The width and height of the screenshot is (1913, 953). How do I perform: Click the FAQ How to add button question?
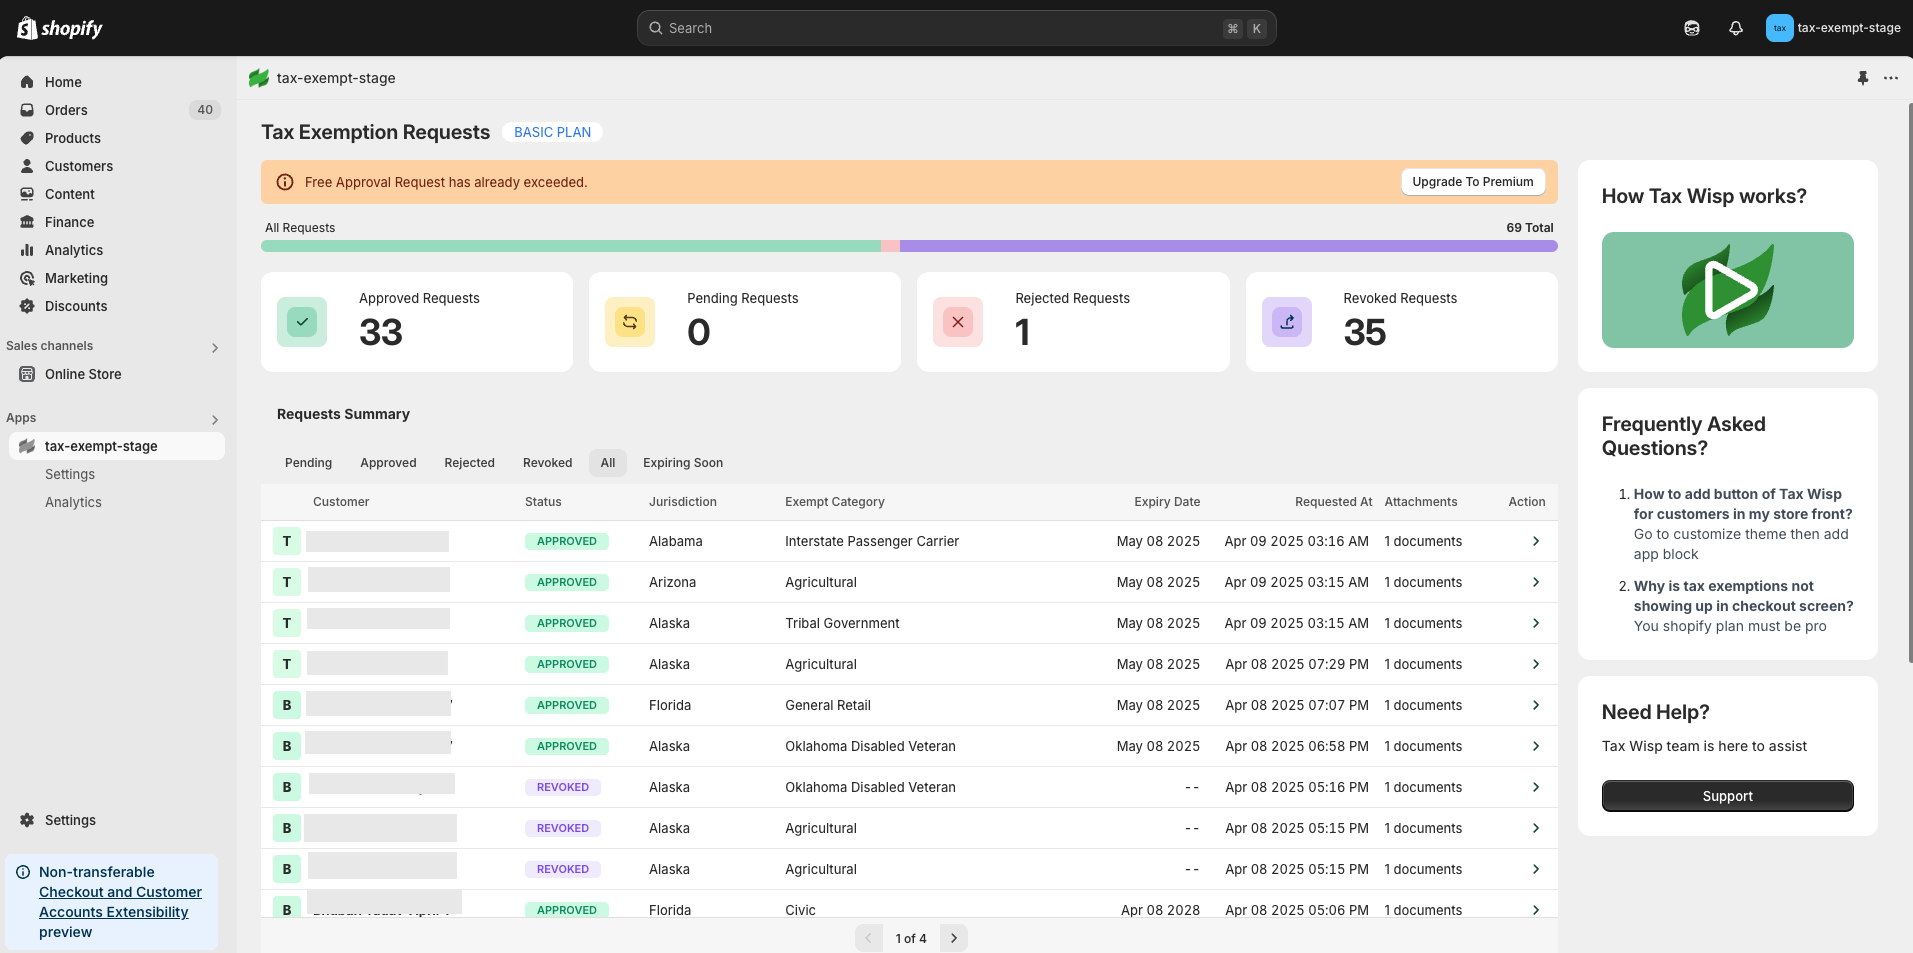pyautogui.click(x=1743, y=504)
